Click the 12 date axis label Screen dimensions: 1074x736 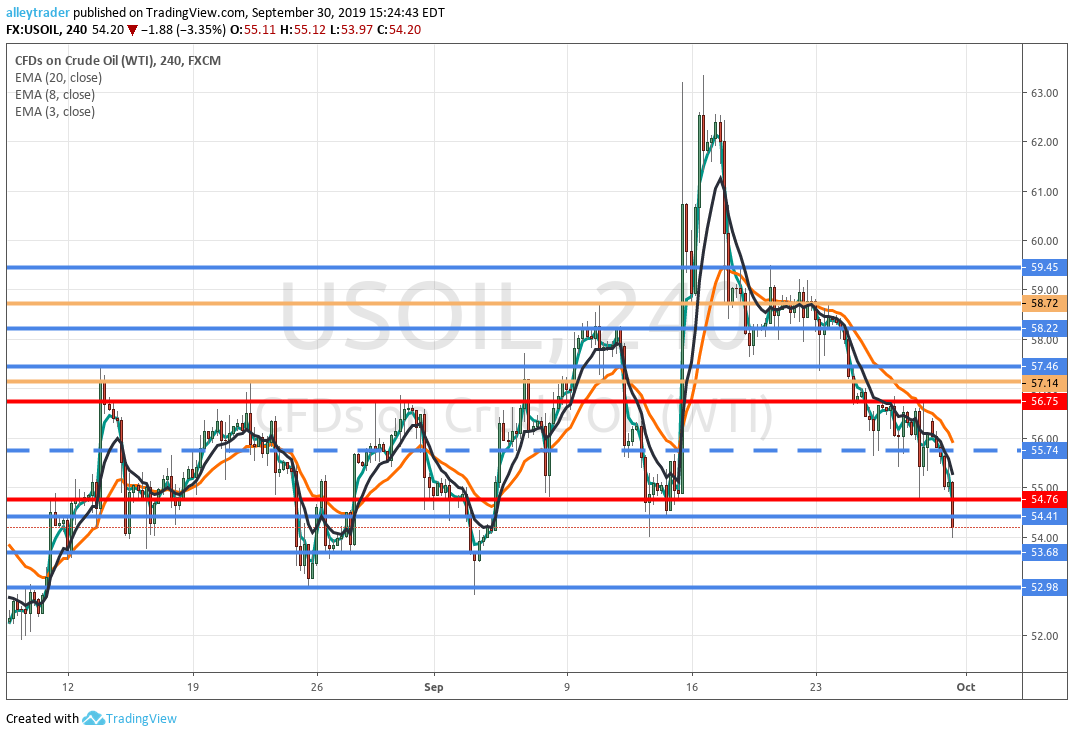(67, 687)
